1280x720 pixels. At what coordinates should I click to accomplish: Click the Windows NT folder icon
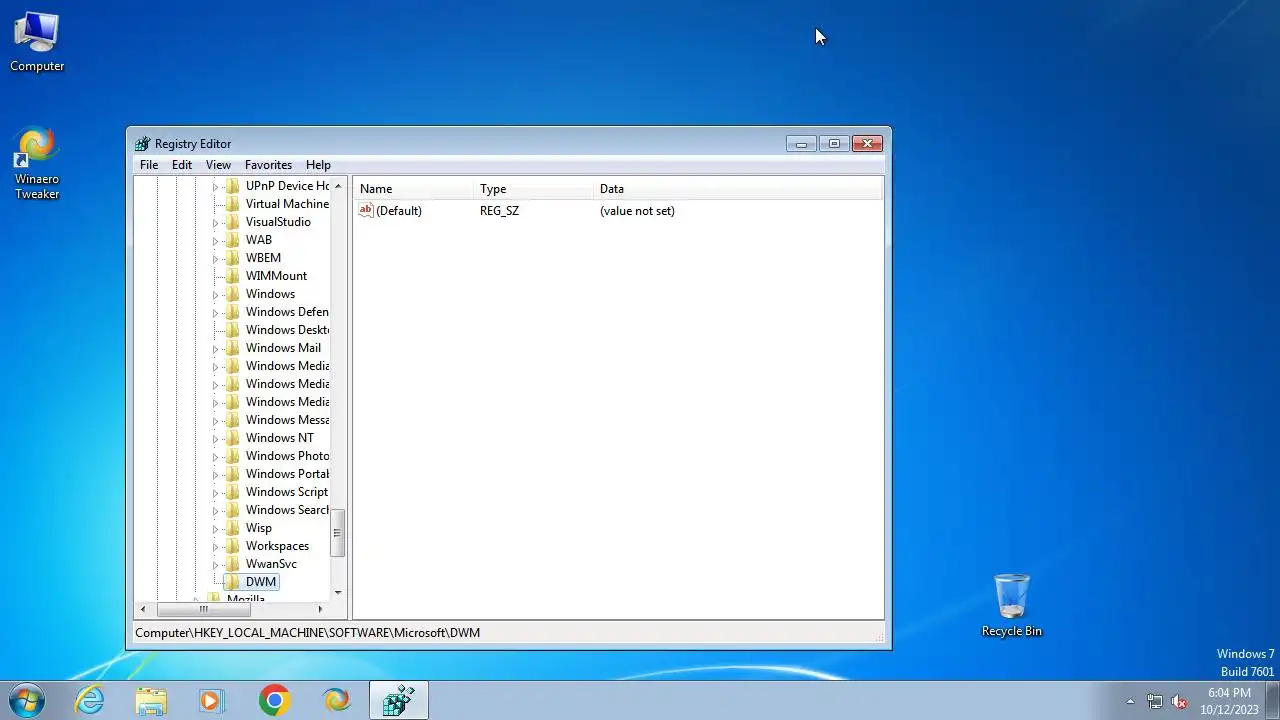[x=233, y=438]
